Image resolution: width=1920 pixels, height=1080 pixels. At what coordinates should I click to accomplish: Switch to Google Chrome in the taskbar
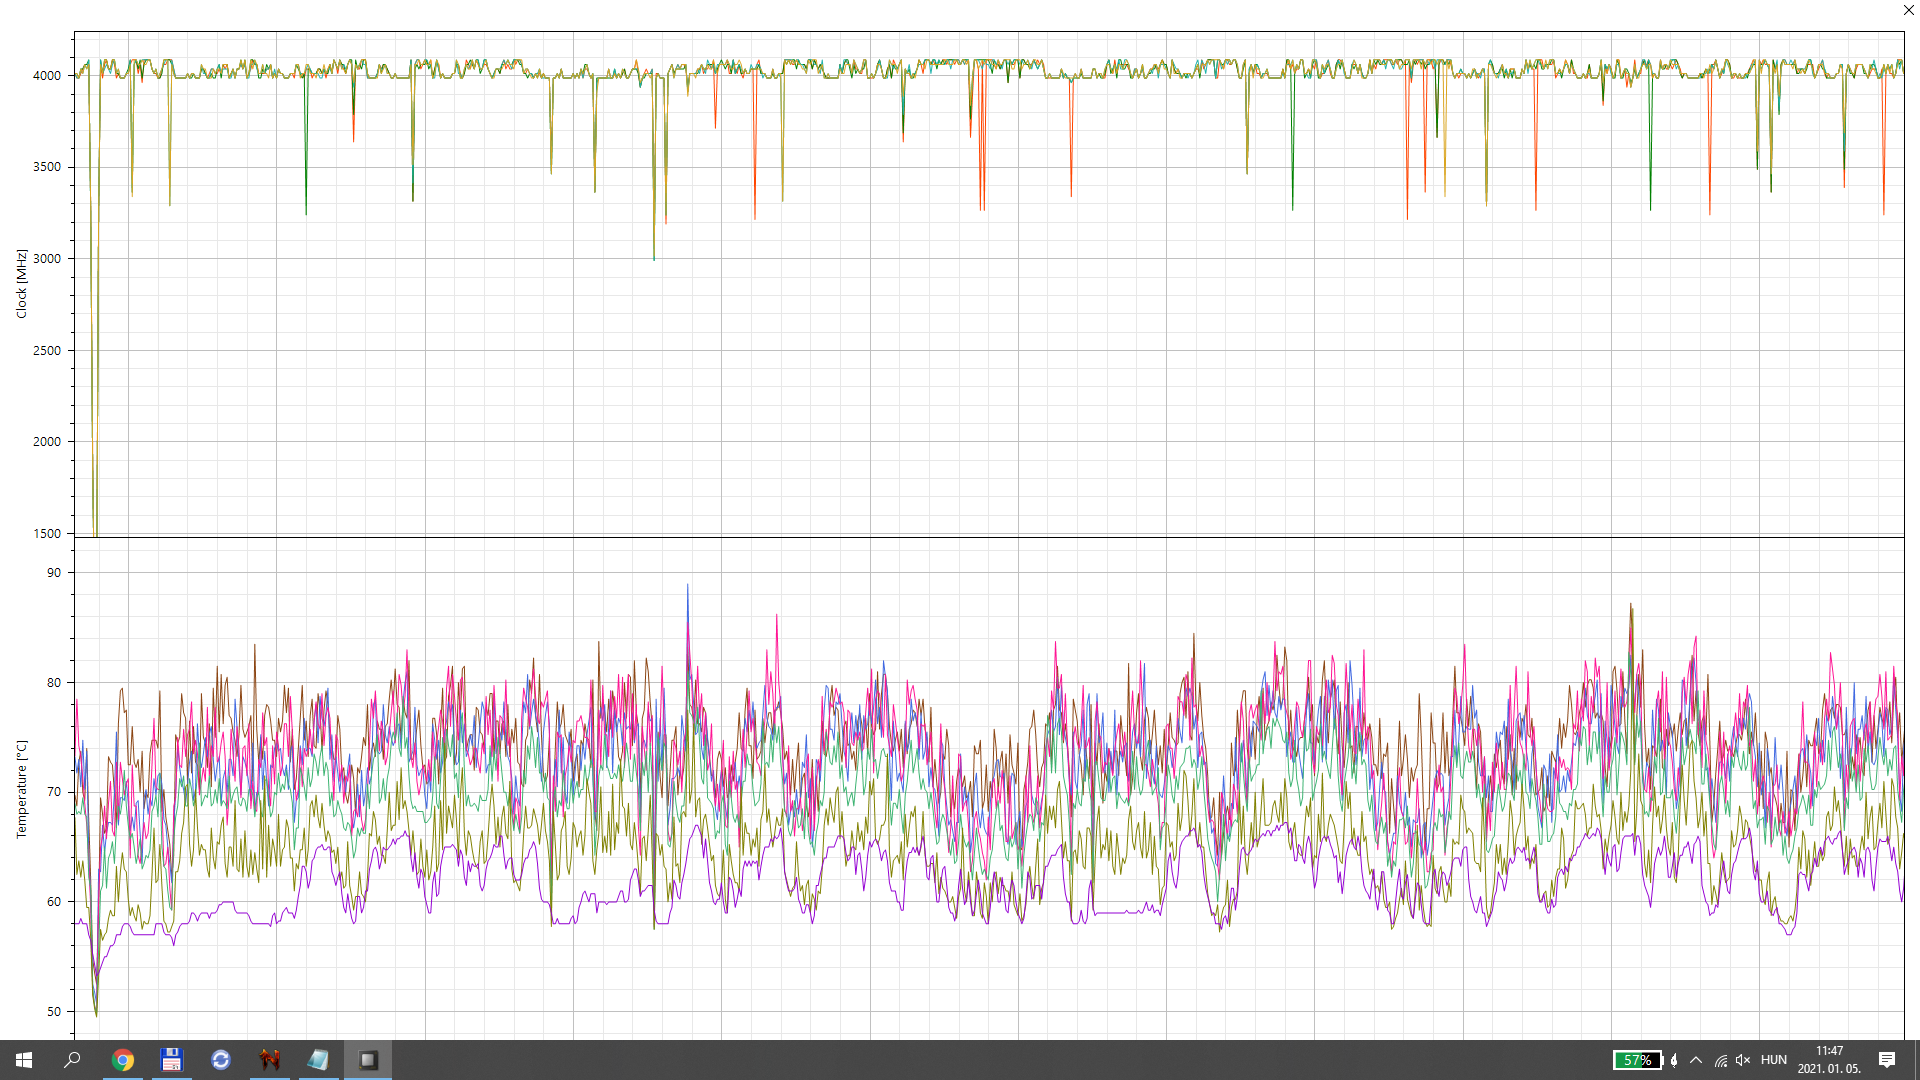tap(123, 1060)
